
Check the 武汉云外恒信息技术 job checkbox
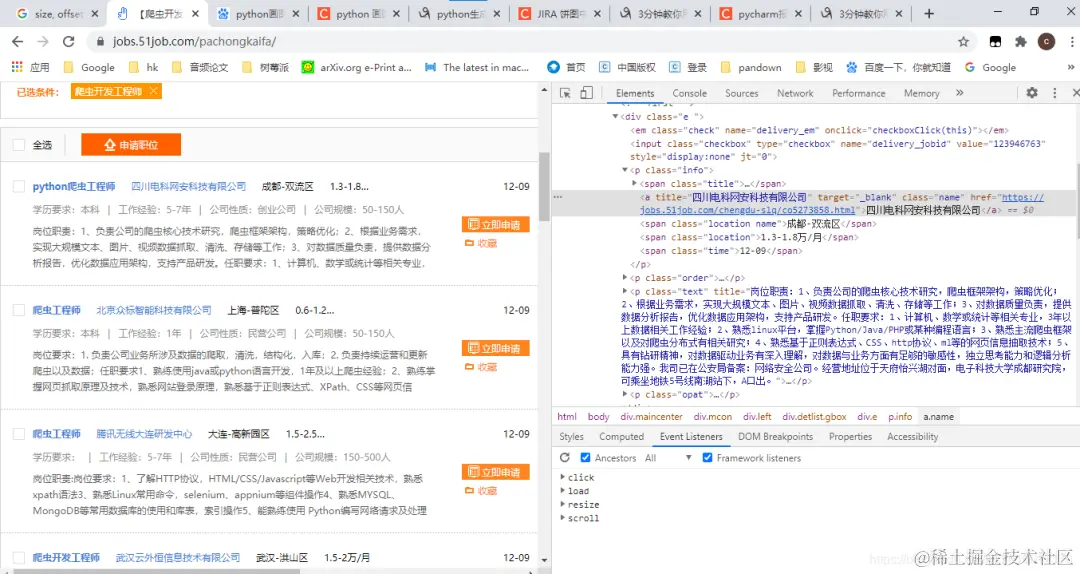19,557
